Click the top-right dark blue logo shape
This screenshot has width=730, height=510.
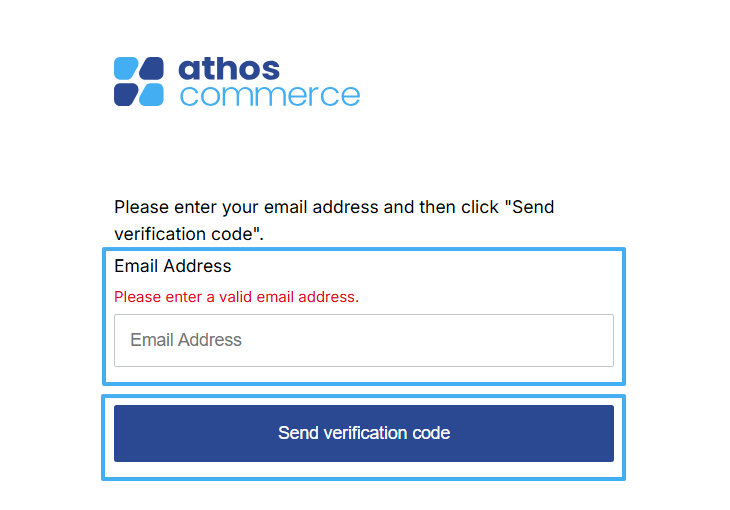pos(151,69)
